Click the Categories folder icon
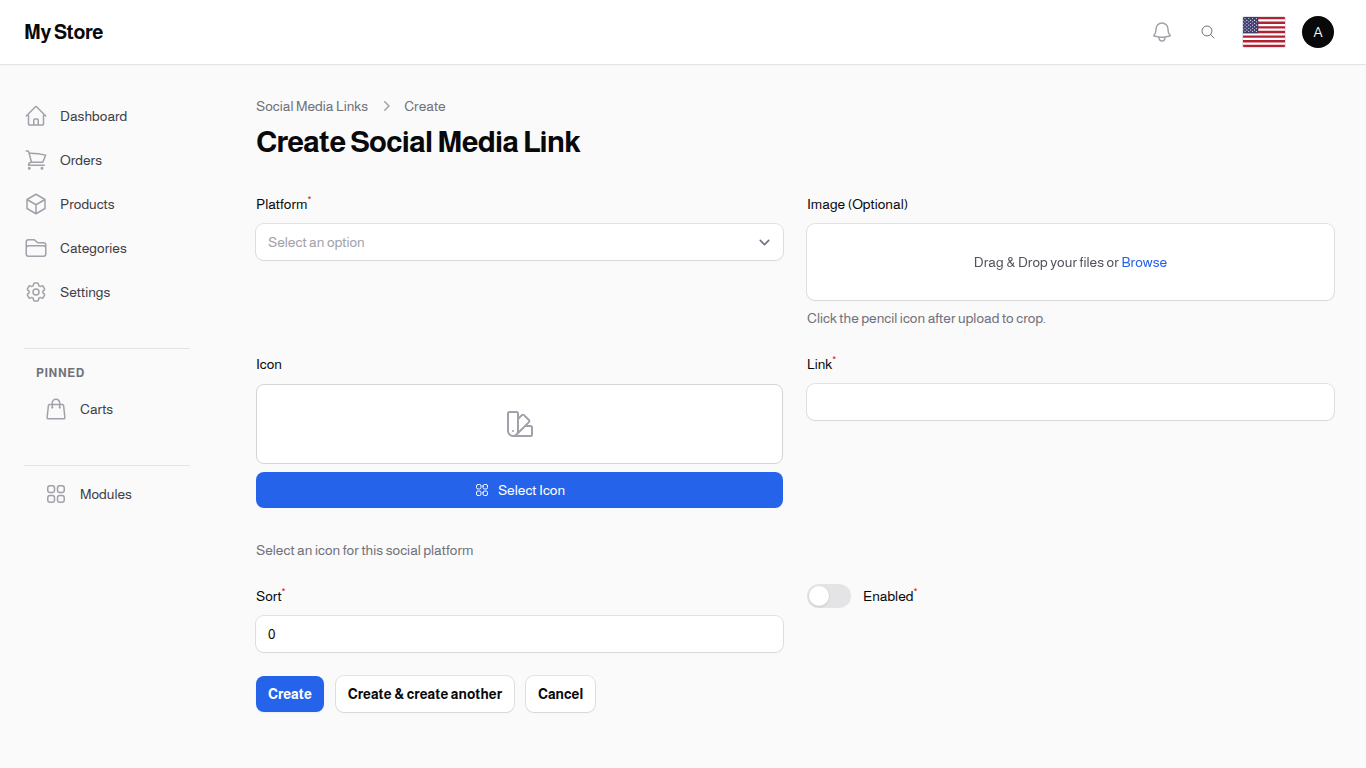This screenshot has height=768, width=1366. (x=36, y=248)
